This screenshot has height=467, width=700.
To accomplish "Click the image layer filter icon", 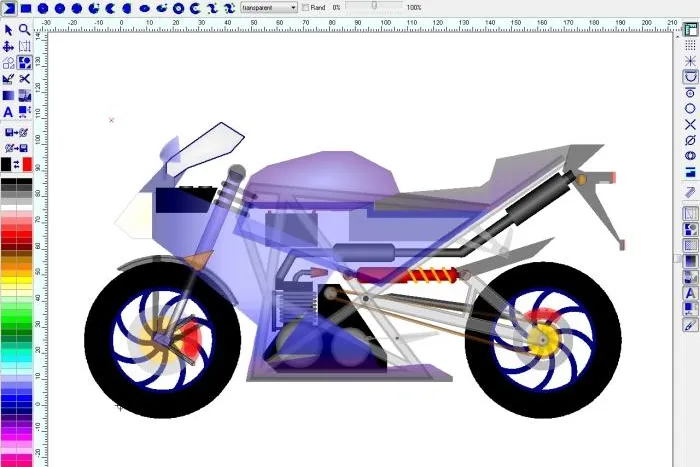I will [690, 277].
